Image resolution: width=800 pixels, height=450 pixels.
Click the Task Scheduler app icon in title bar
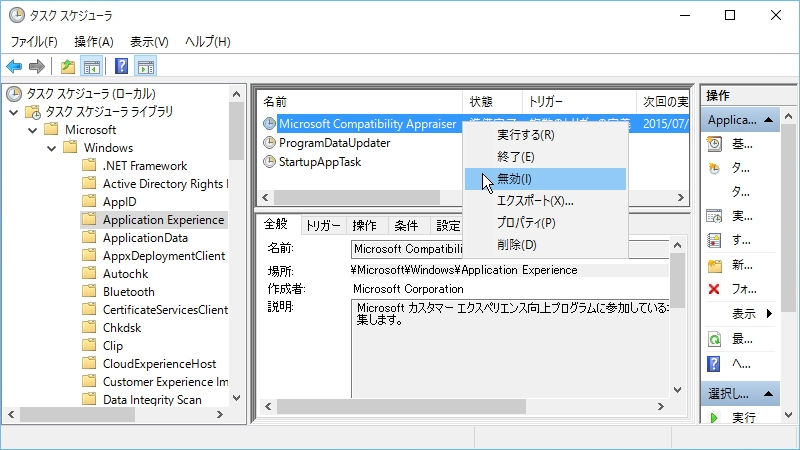(16, 15)
